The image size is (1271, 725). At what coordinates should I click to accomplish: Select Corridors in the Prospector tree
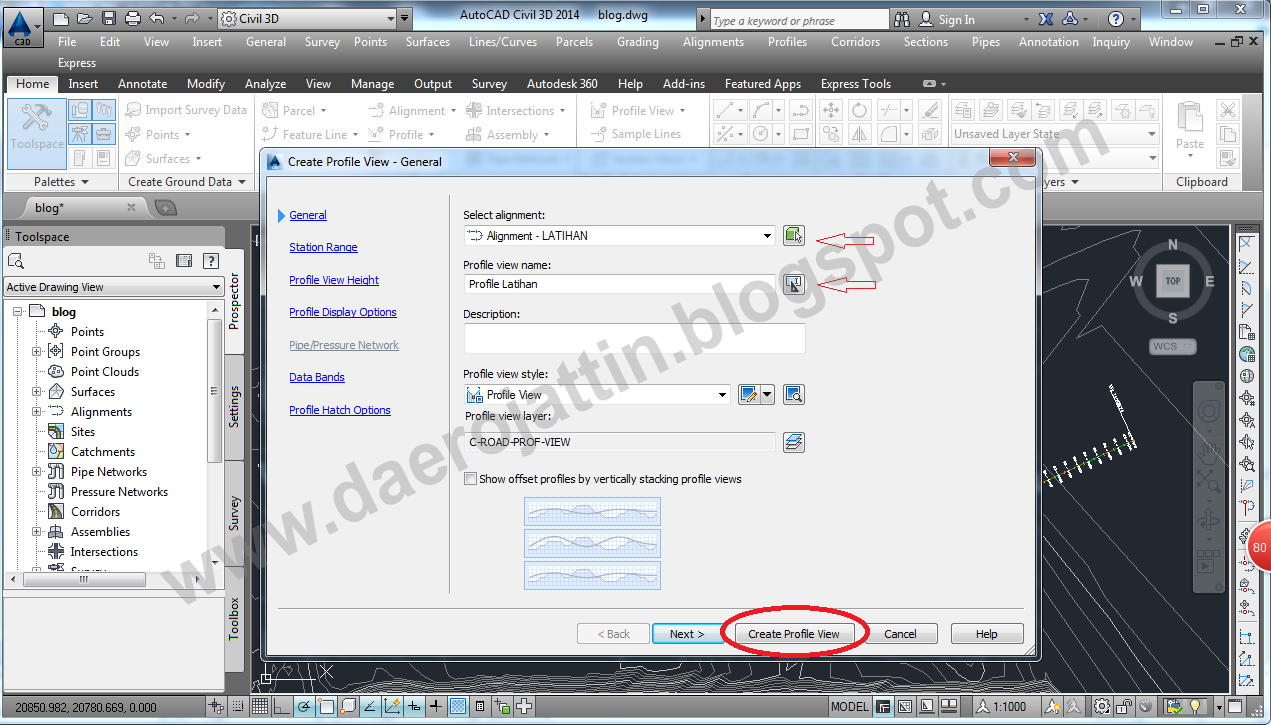(95, 512)
